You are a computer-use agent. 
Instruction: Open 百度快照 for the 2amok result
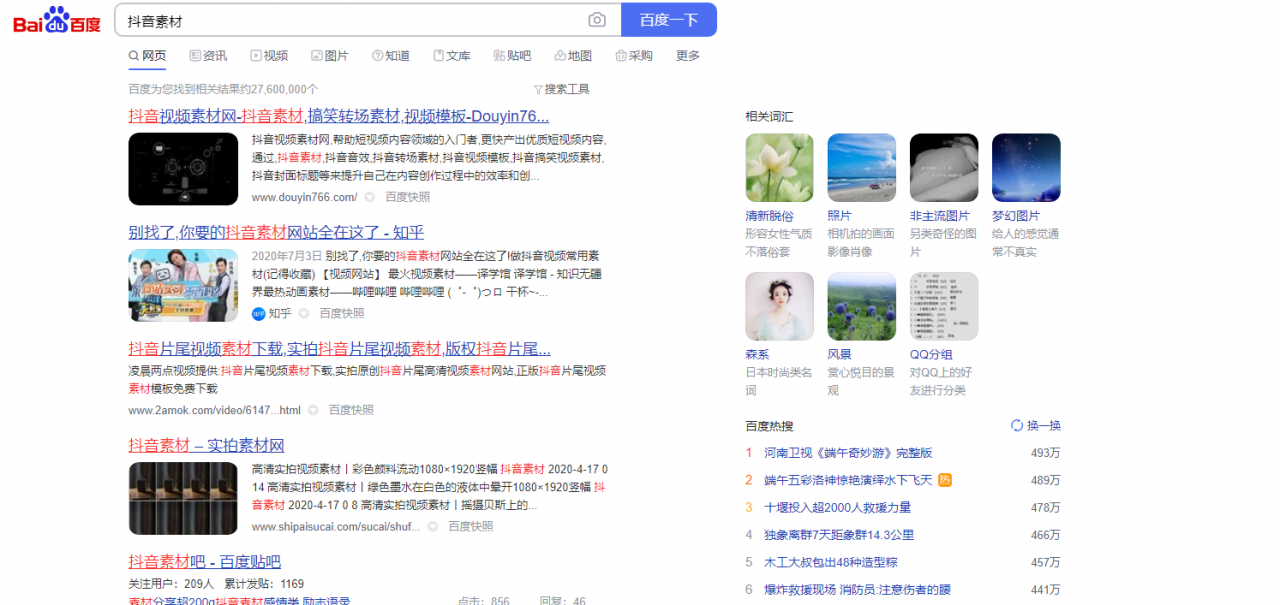(x=352, y=410)
